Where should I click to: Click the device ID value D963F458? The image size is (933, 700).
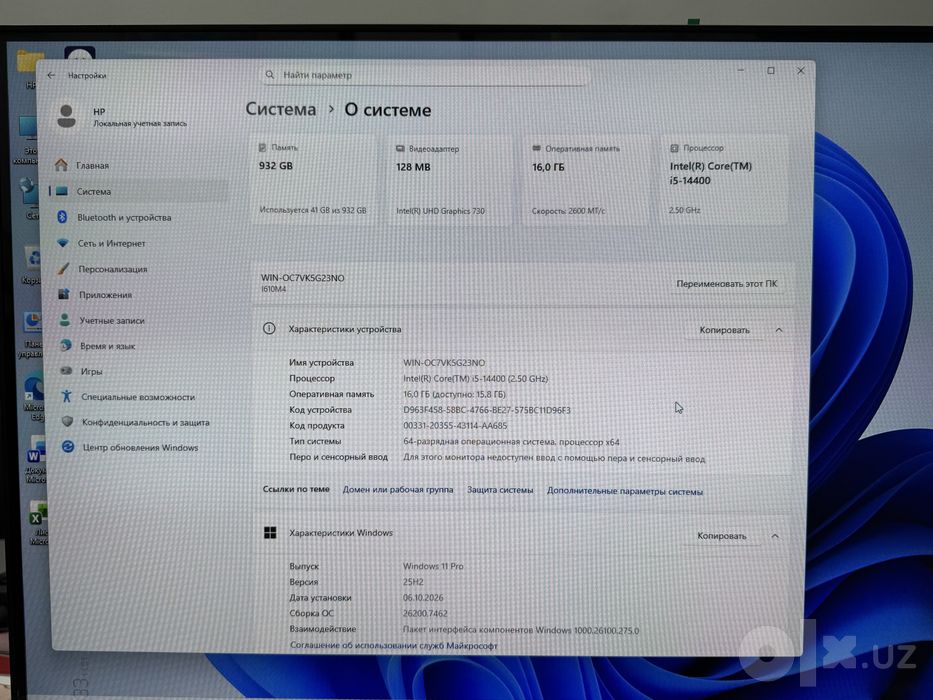click(487, 410)
